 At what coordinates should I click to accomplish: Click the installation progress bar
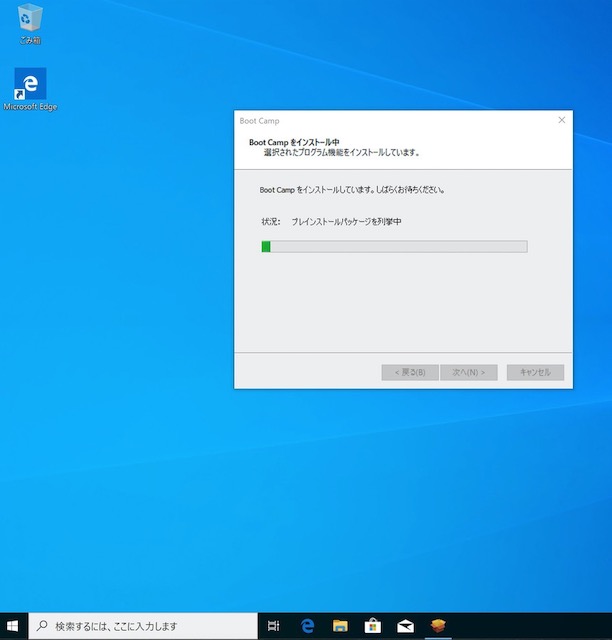tap(394, 247)
